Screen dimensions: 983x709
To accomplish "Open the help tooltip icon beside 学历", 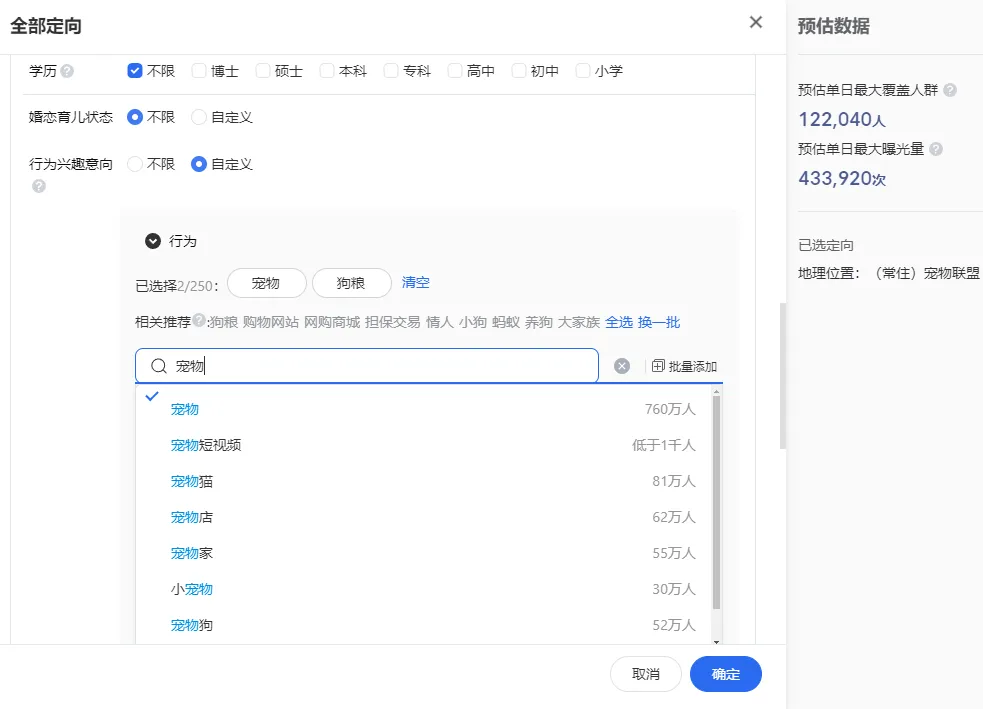I will point(65,70).
